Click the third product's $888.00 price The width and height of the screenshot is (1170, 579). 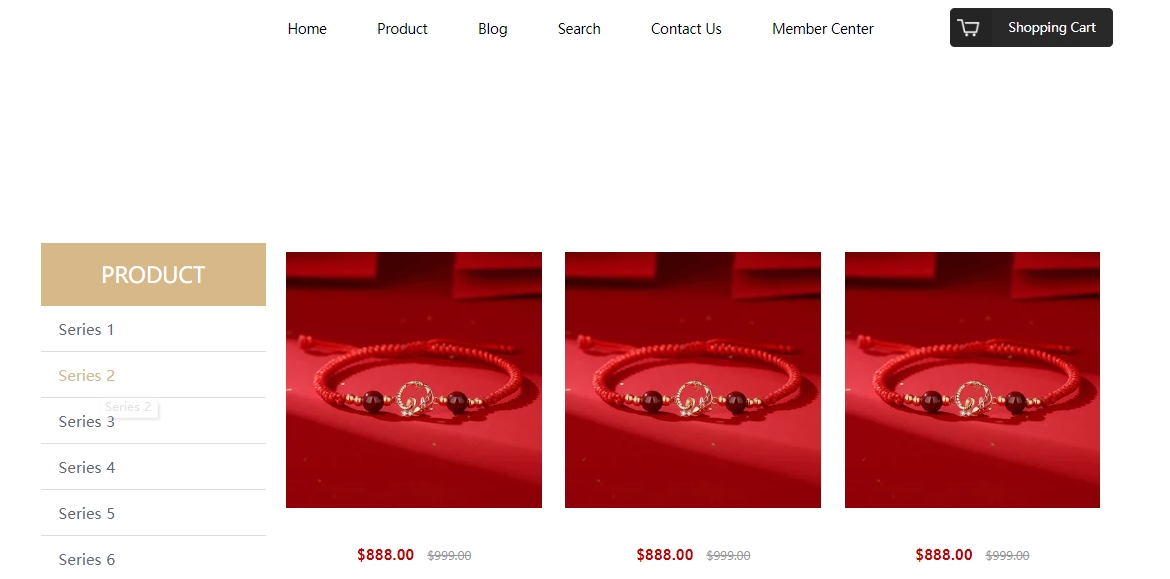[944, 554]
